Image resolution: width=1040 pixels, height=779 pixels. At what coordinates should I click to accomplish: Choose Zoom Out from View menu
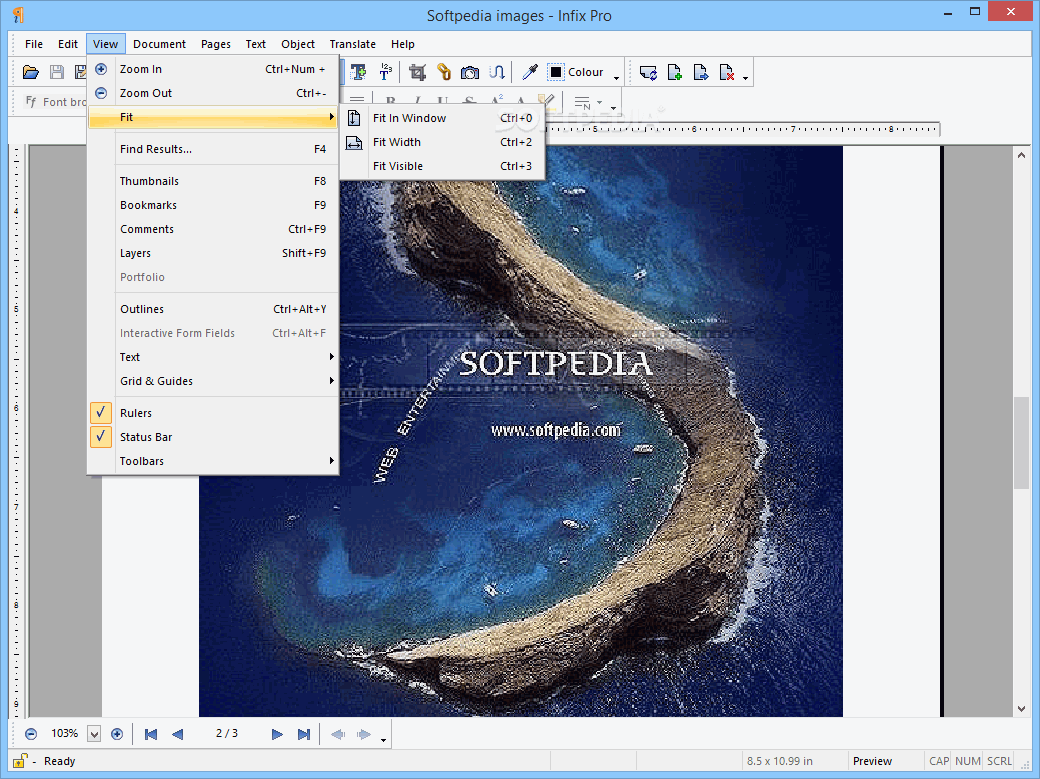coord(214,93)
